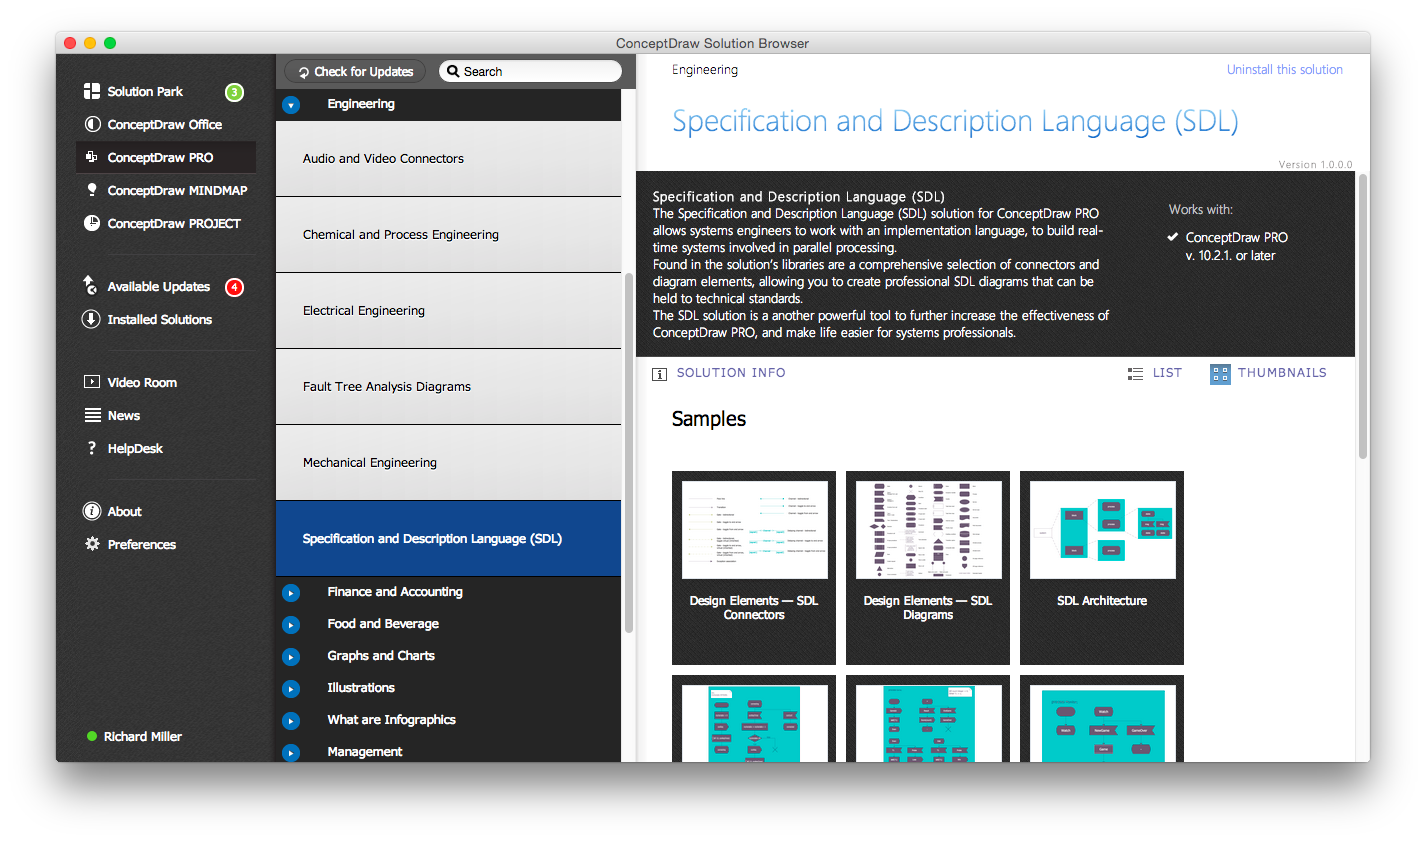Expand the Graphs and Charts category
1426x842 pixels.
coord(291,657)
